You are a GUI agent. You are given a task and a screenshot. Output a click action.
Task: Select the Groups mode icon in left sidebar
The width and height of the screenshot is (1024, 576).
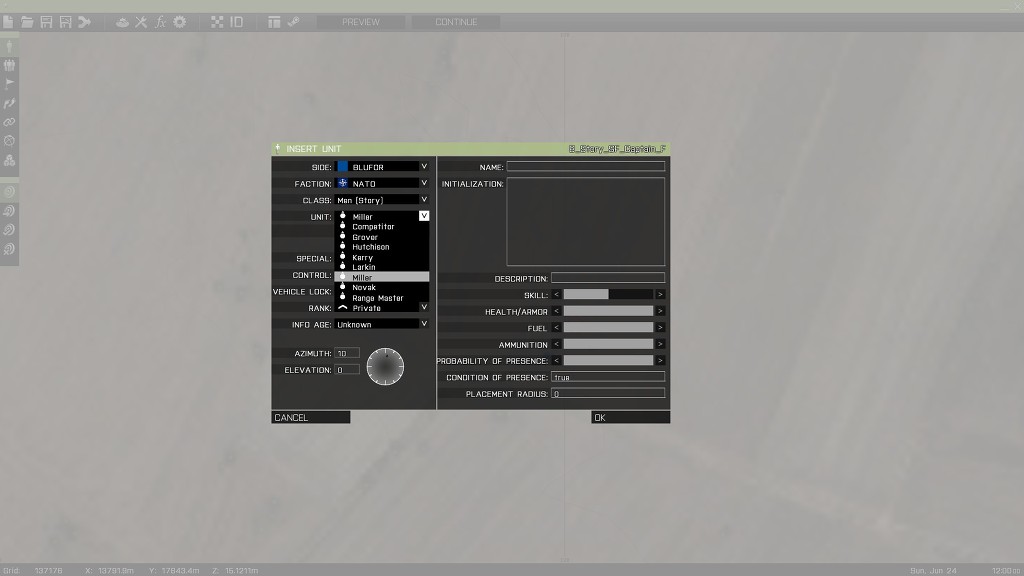10,65
